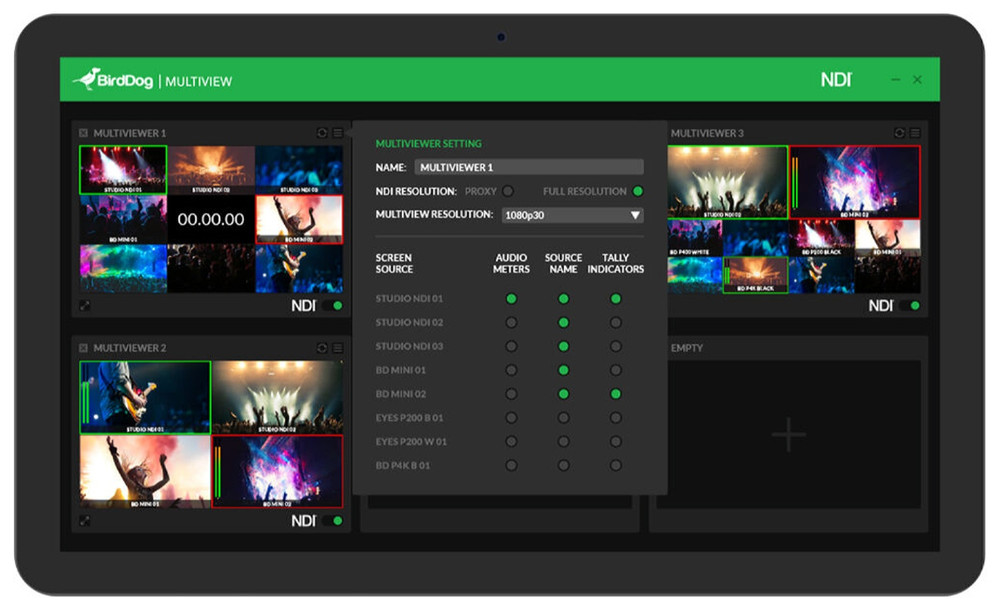Open Multiviewer 2 options menu
1000x611 pixels.
(338, 347)
